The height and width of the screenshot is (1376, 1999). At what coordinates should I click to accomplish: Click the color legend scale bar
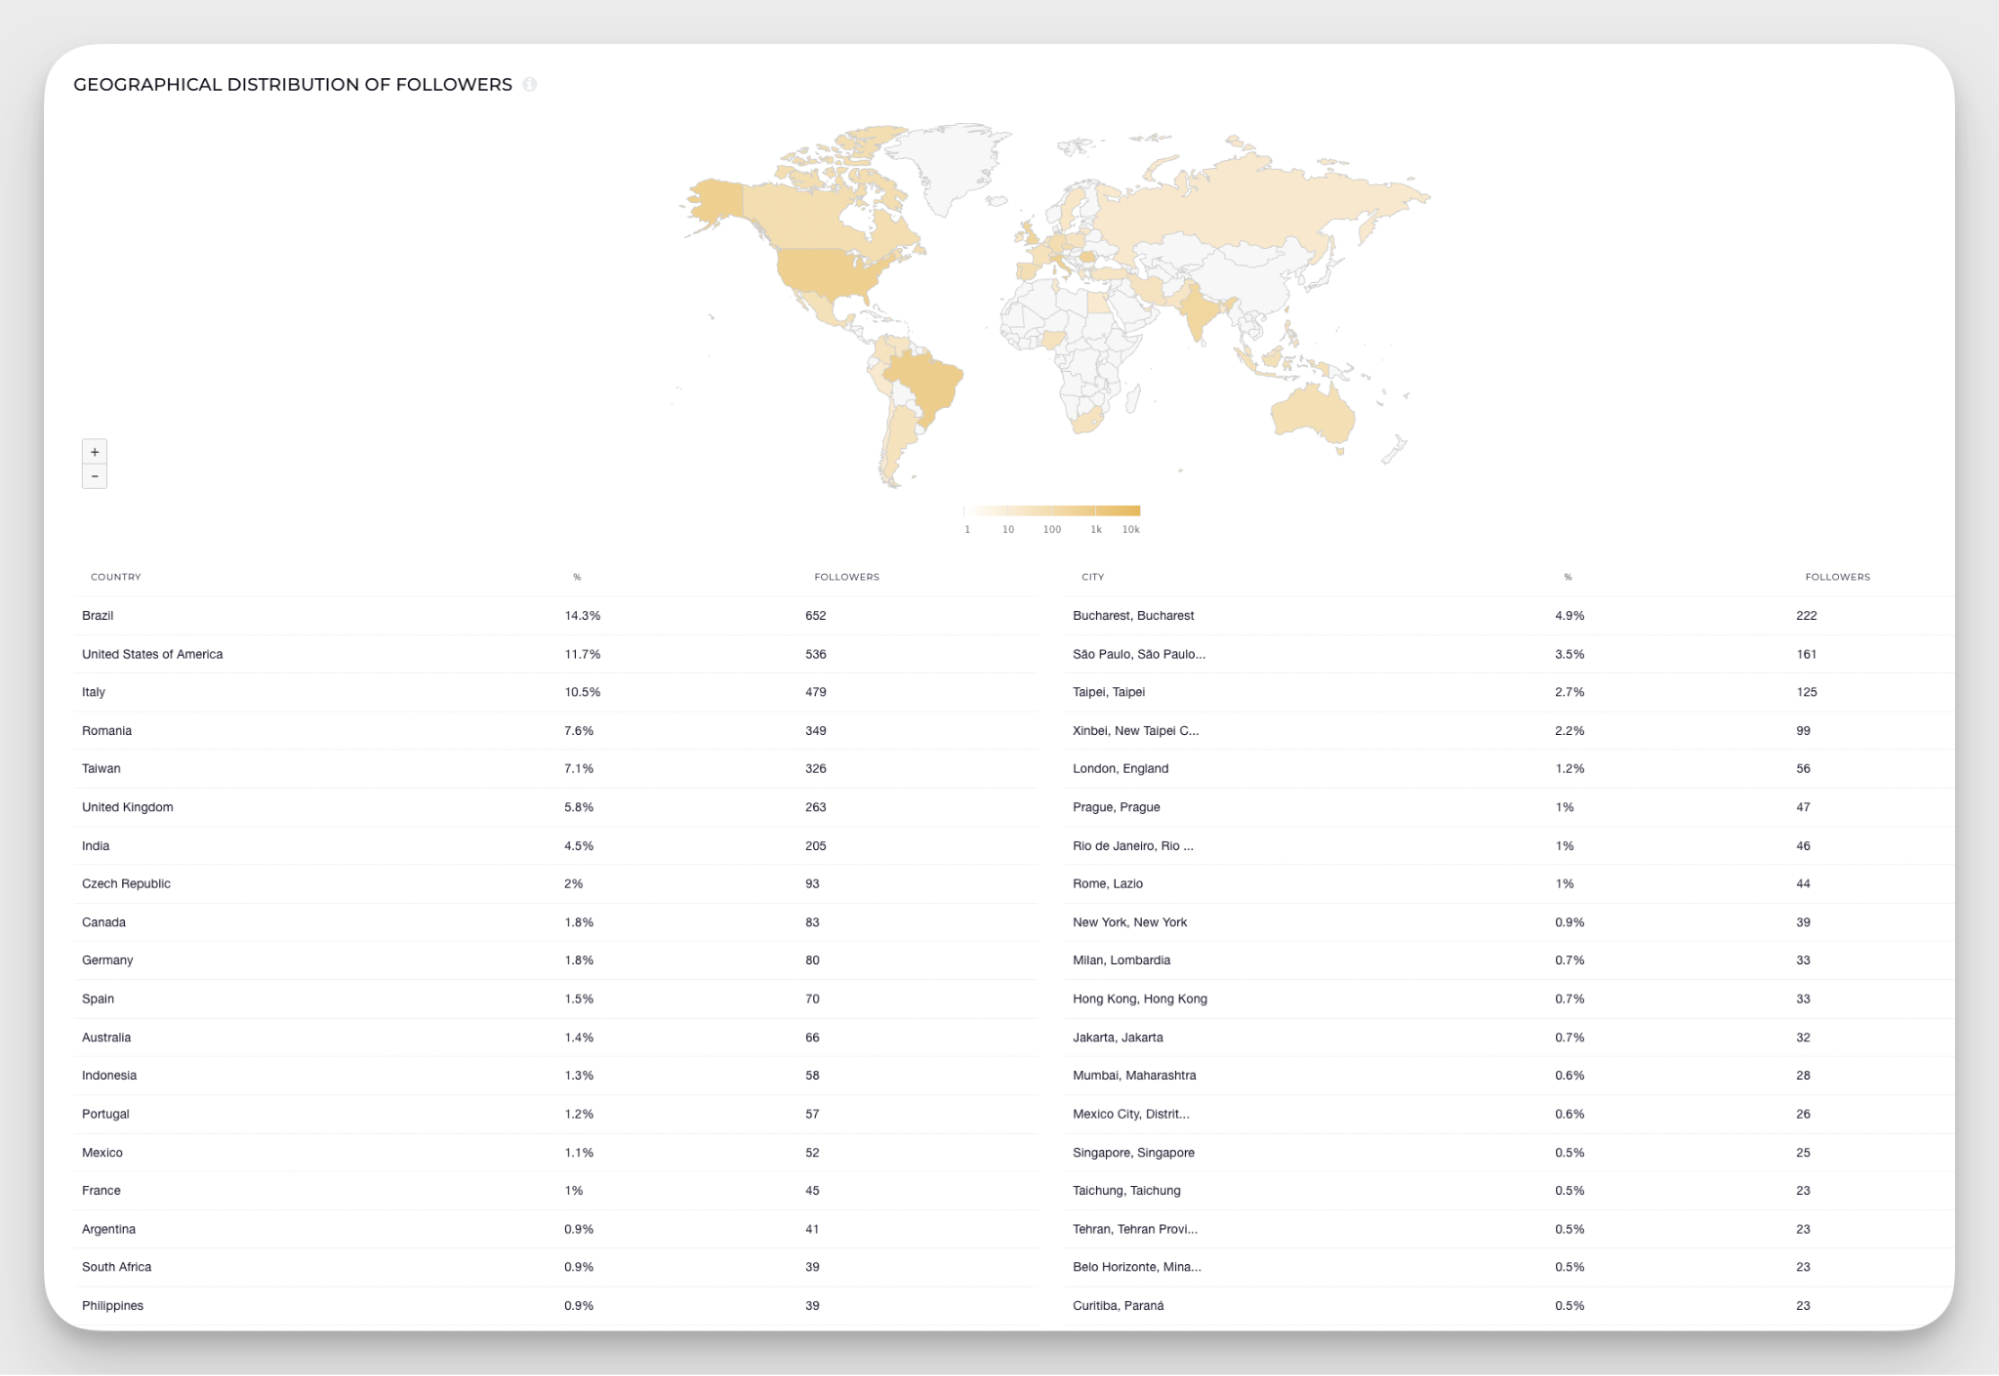point(1051,511)
